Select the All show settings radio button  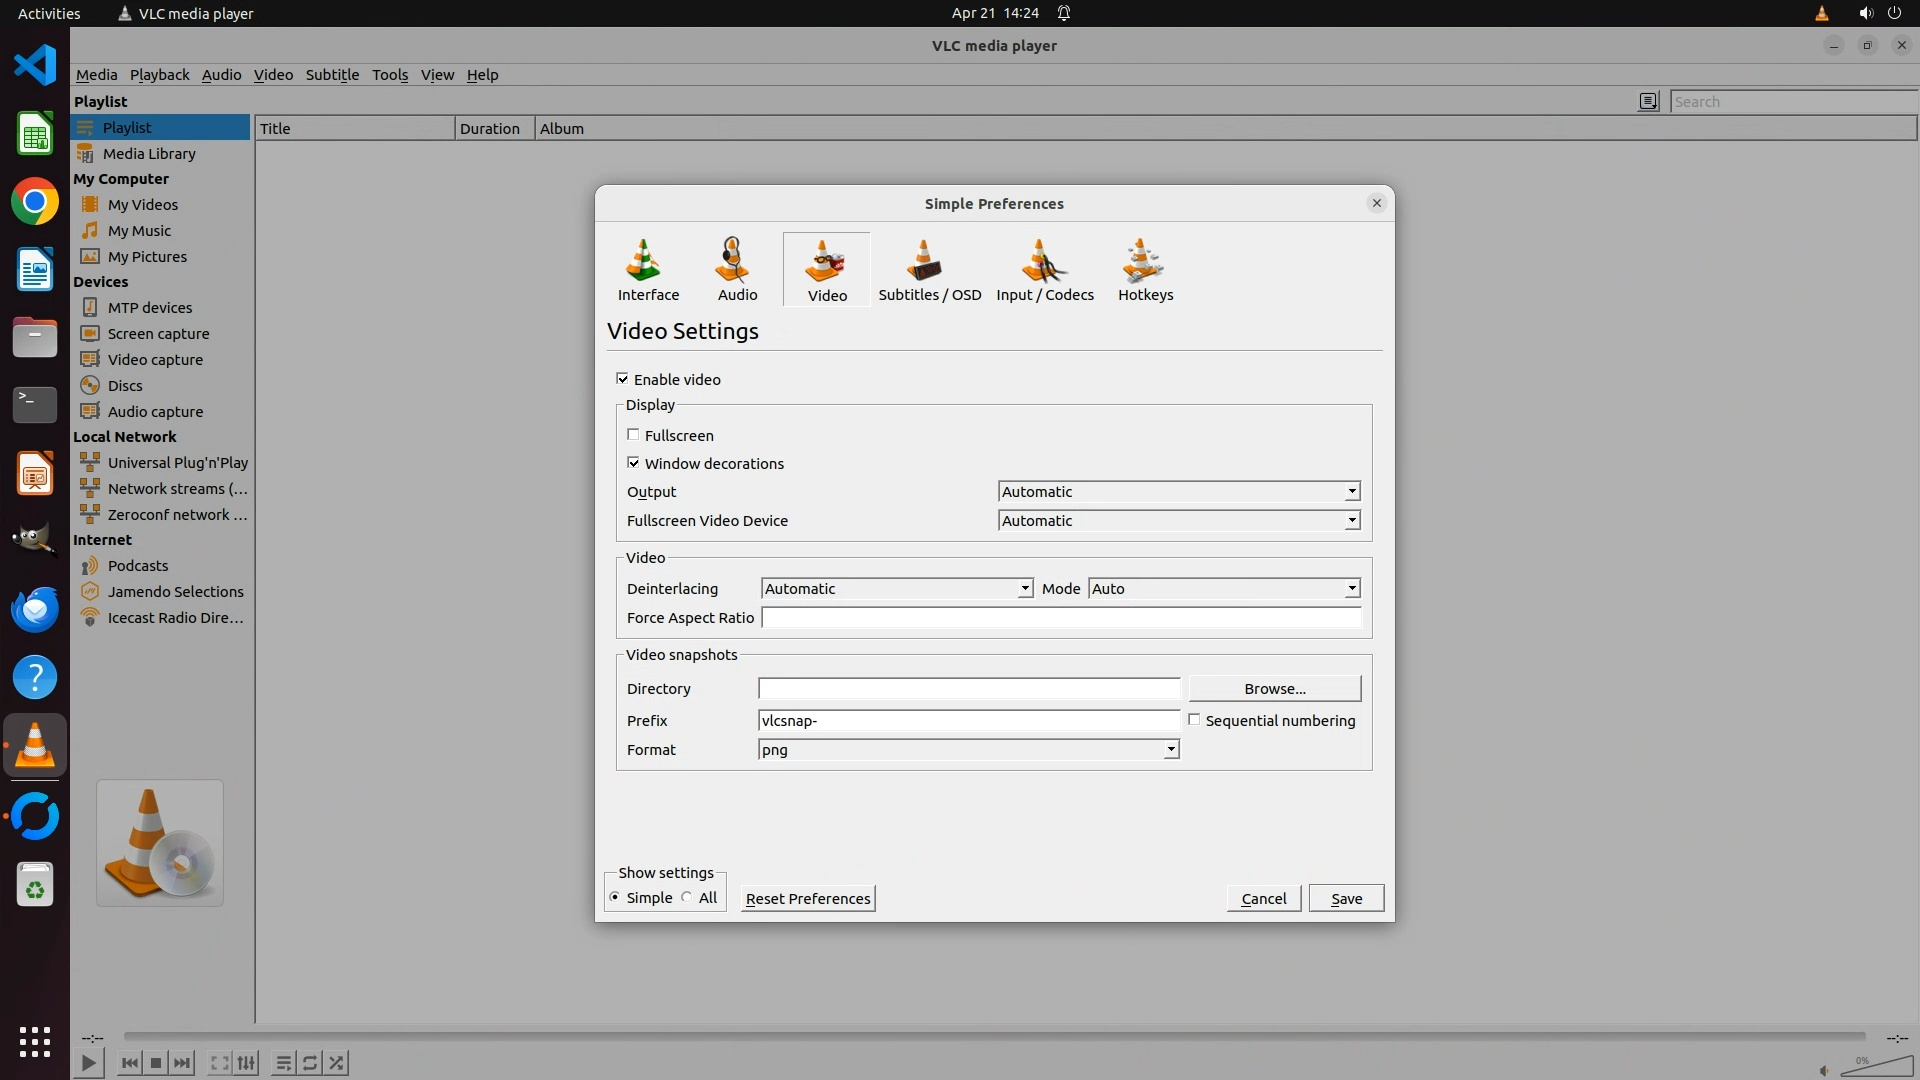687,898
